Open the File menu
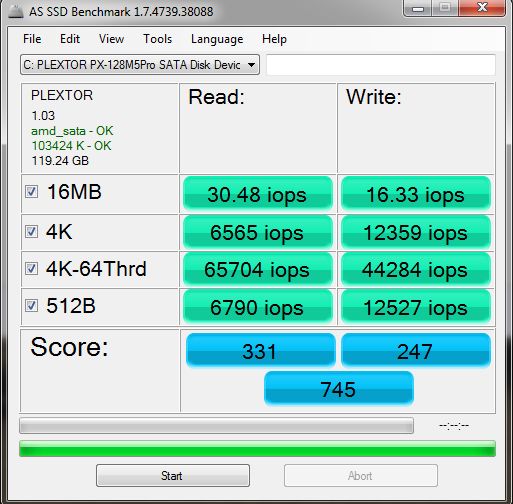 click(32, 39)
